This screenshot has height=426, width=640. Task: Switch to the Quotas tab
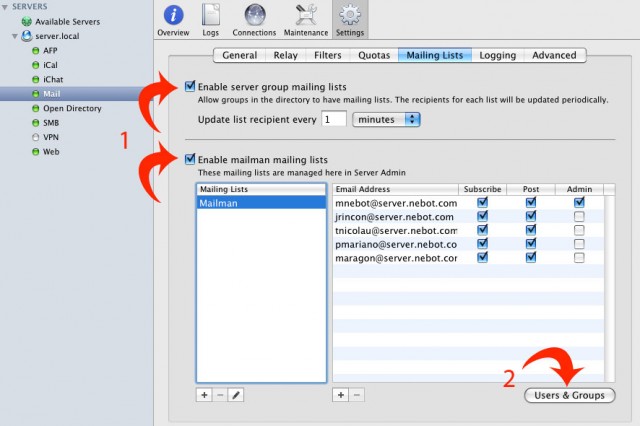tap(374, 55)
